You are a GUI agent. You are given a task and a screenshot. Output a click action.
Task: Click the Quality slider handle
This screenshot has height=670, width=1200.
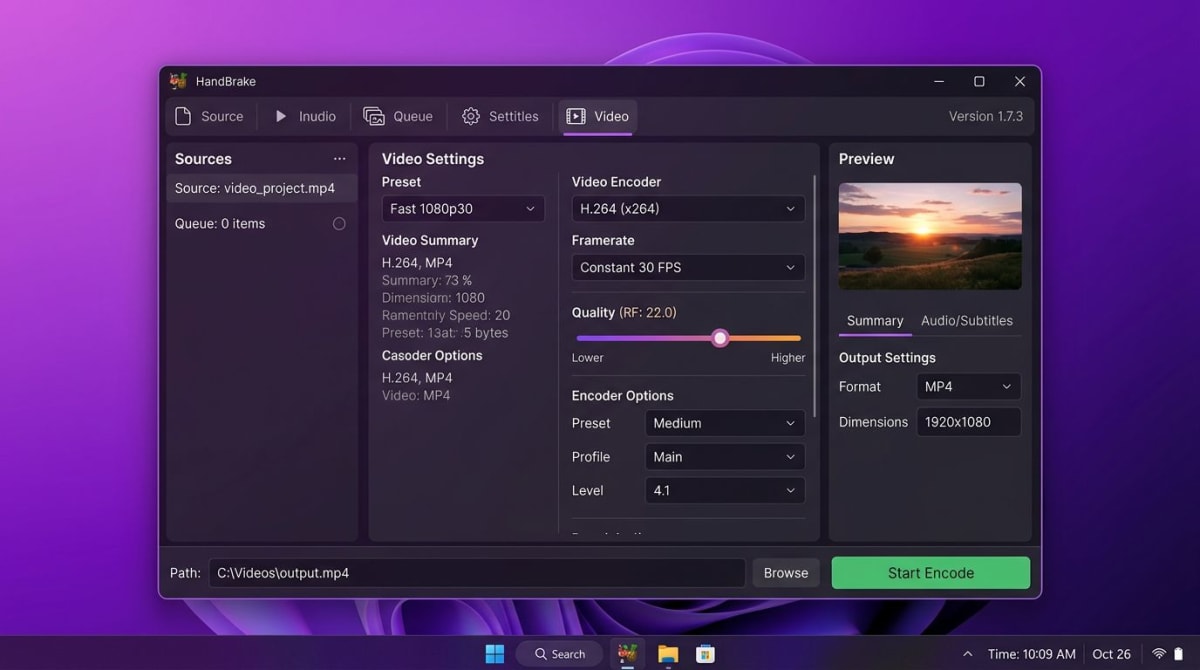point(720,338)
